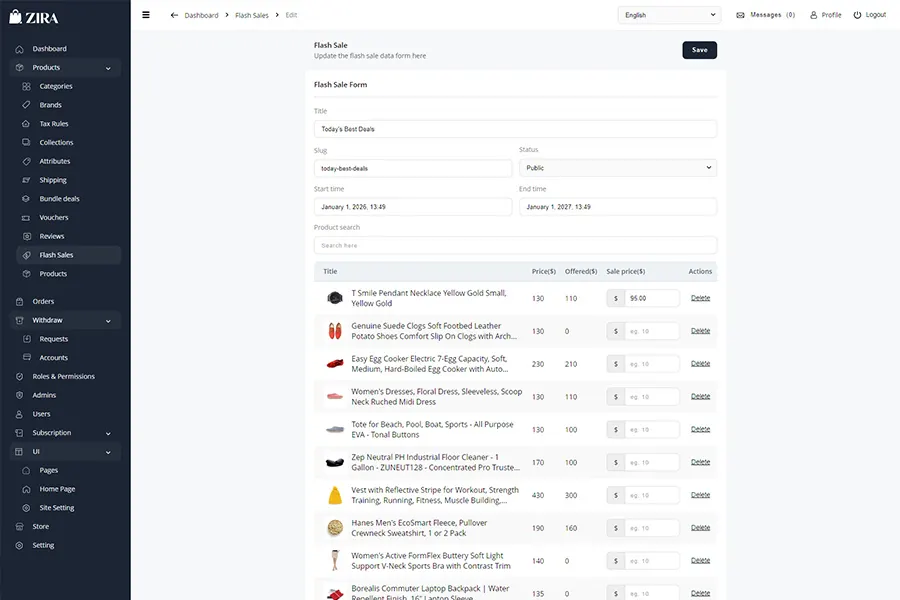Go to Dashboard breadcrumb link
Viewport: 900px width, 600px height.
[201, 16]
